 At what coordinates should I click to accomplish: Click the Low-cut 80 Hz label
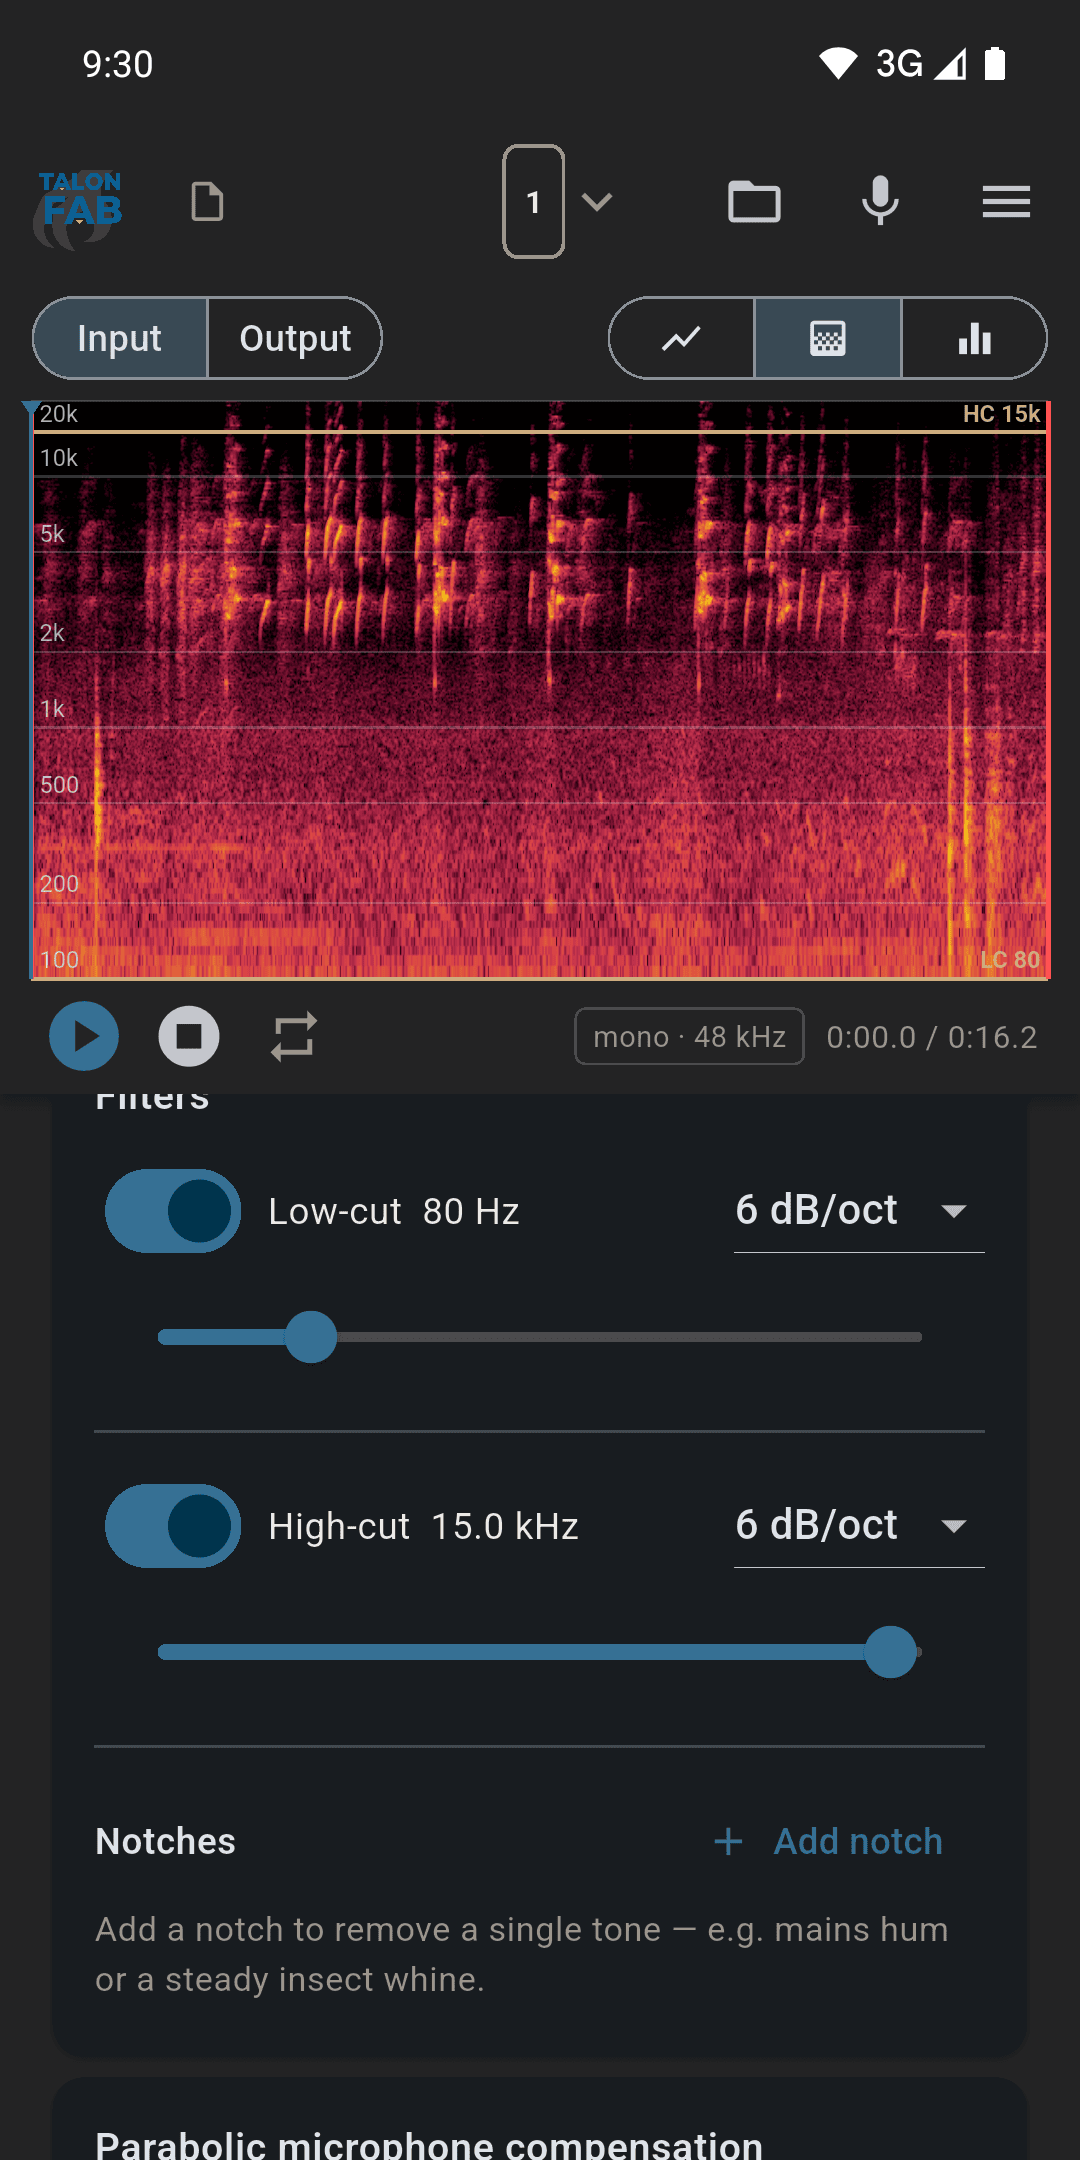[394, 1211]
